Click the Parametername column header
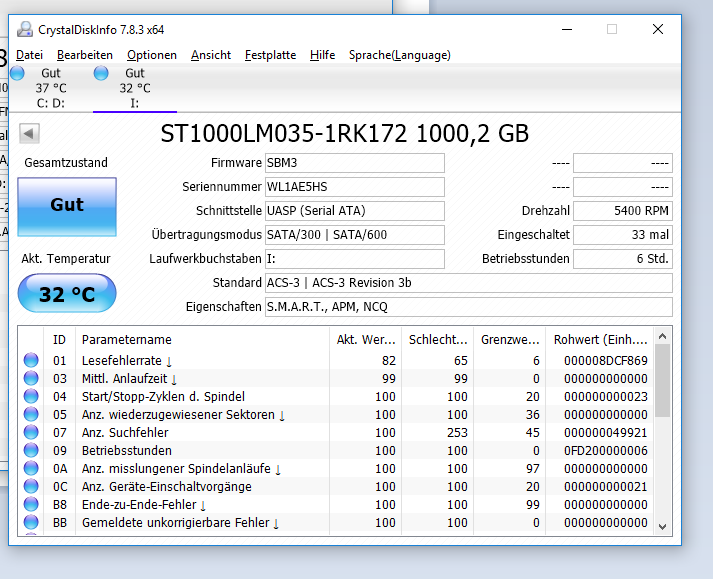 (202, 340)
